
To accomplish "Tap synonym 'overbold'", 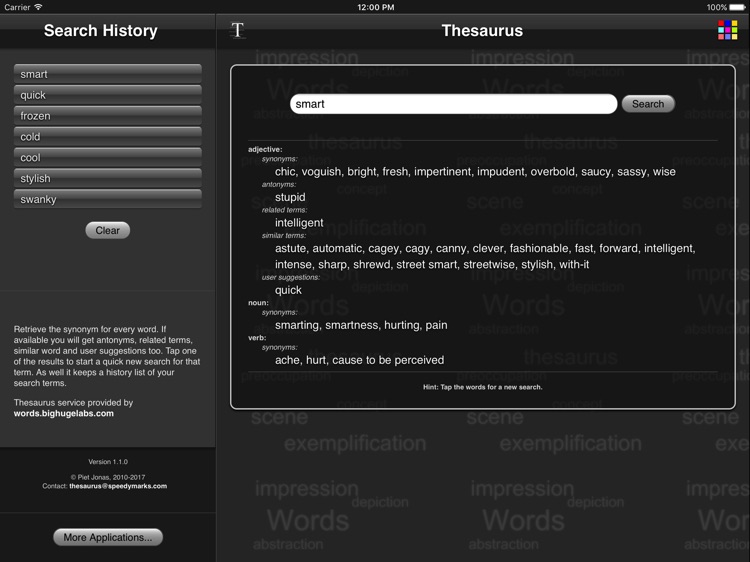I will point(553,172).
